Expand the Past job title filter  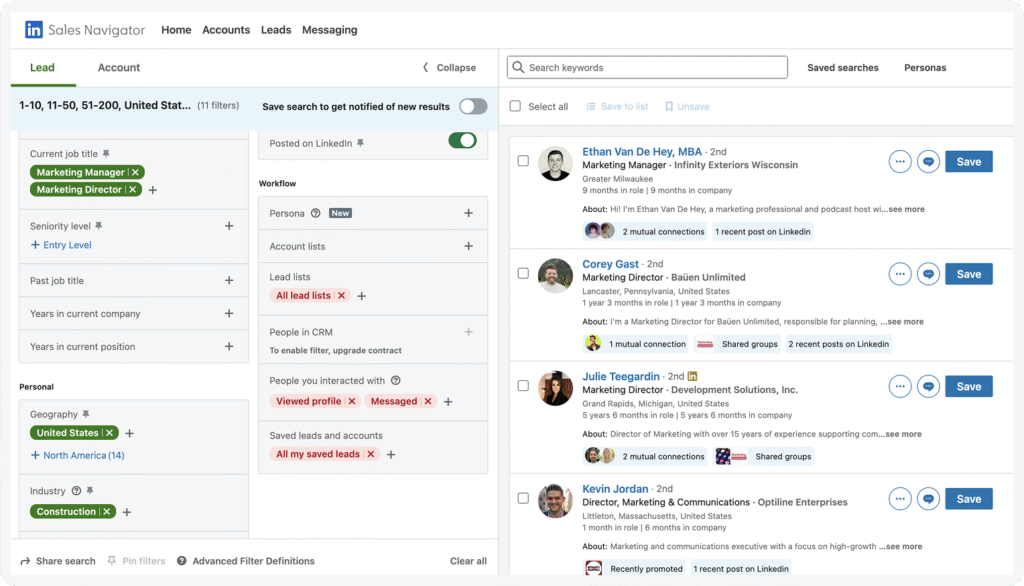click(x=229, y=281)
